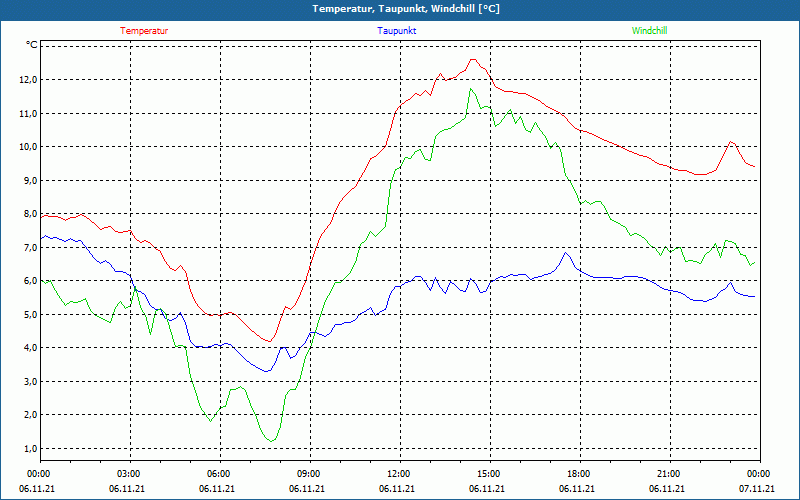Click the 8,0 y-axis value
The width and height of the screenshot is (800, 500).
coord(31,214)
